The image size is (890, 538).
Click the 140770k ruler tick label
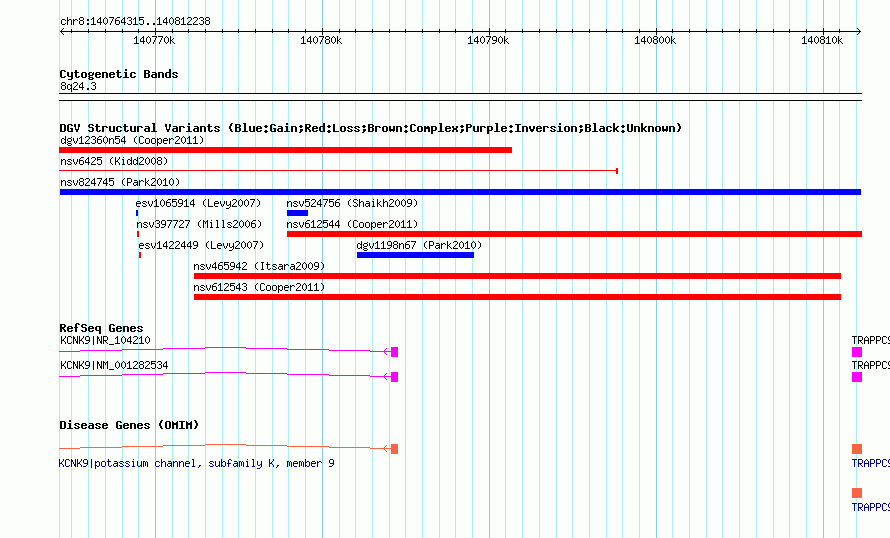(x=154, y=40)
